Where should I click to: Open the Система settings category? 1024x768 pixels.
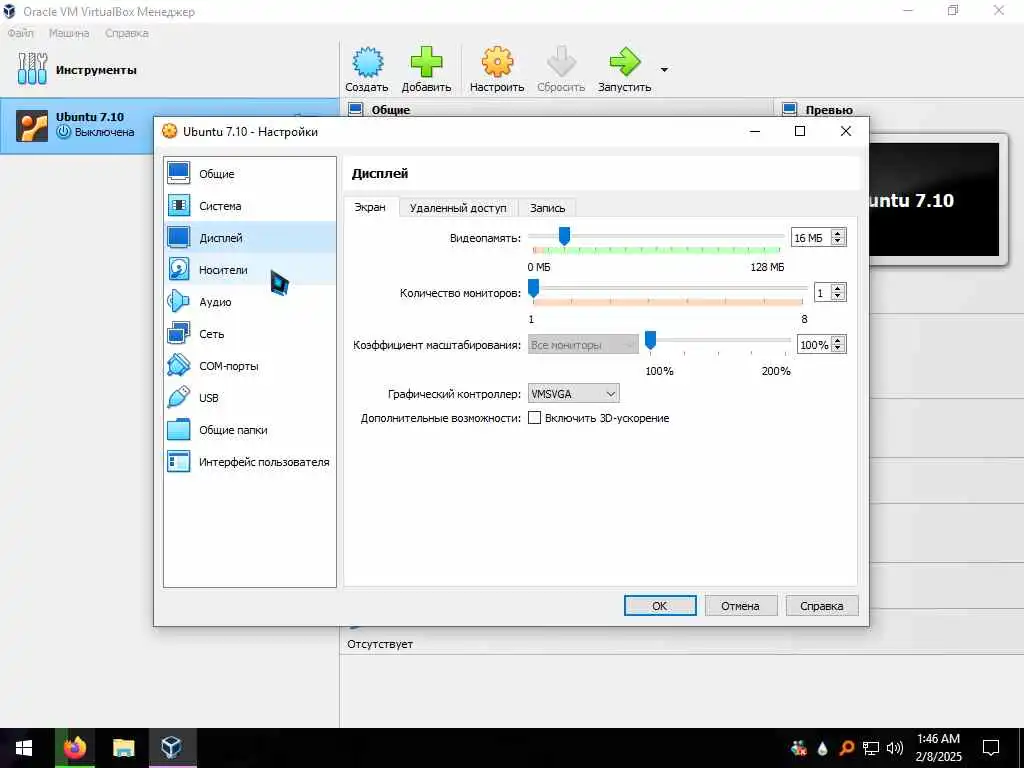point(249,206)
